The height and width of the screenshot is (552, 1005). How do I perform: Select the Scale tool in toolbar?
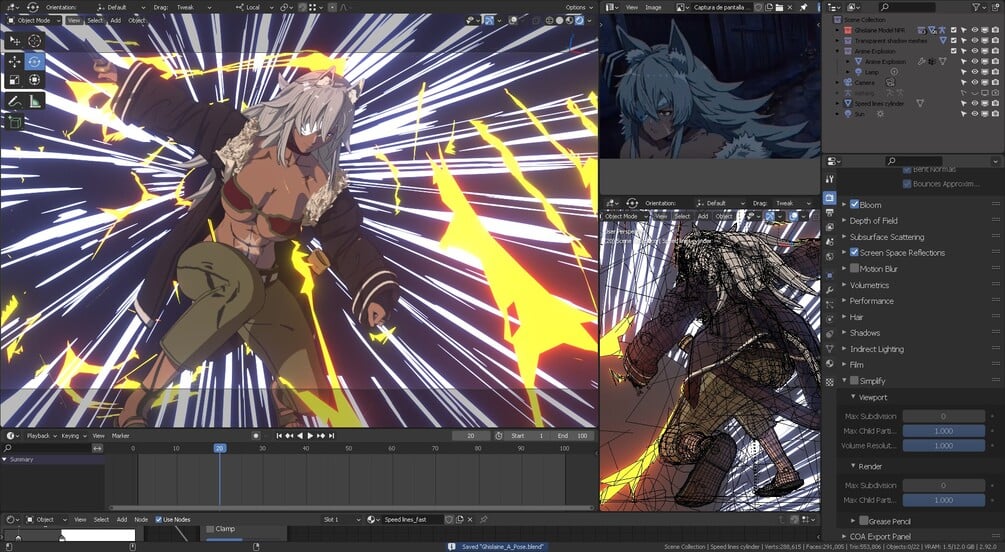[x=15, y=80]
